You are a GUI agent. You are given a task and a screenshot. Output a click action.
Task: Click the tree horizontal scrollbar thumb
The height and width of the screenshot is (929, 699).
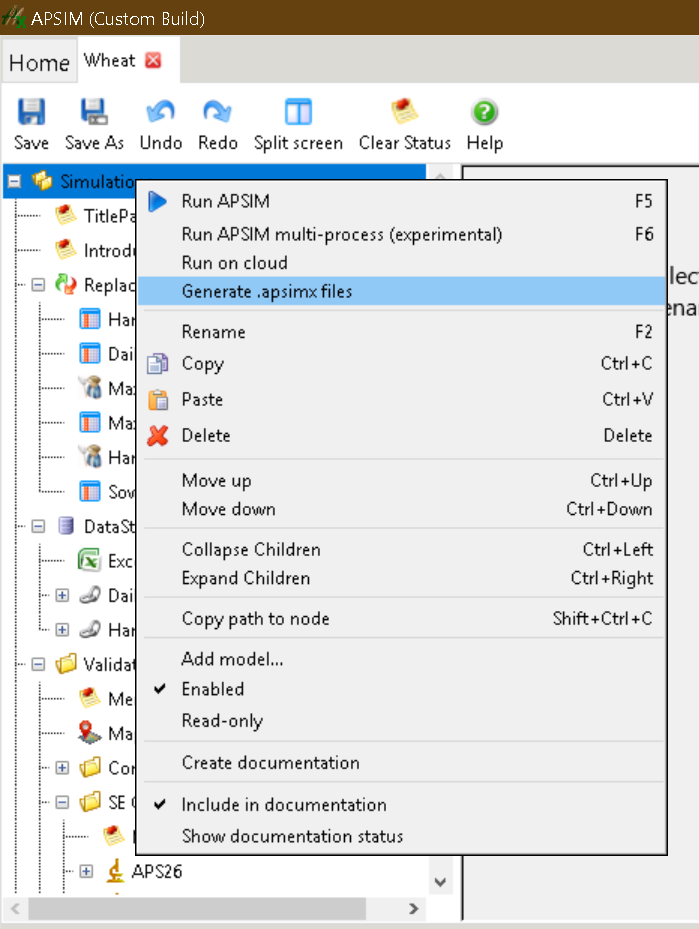[197, 908]
